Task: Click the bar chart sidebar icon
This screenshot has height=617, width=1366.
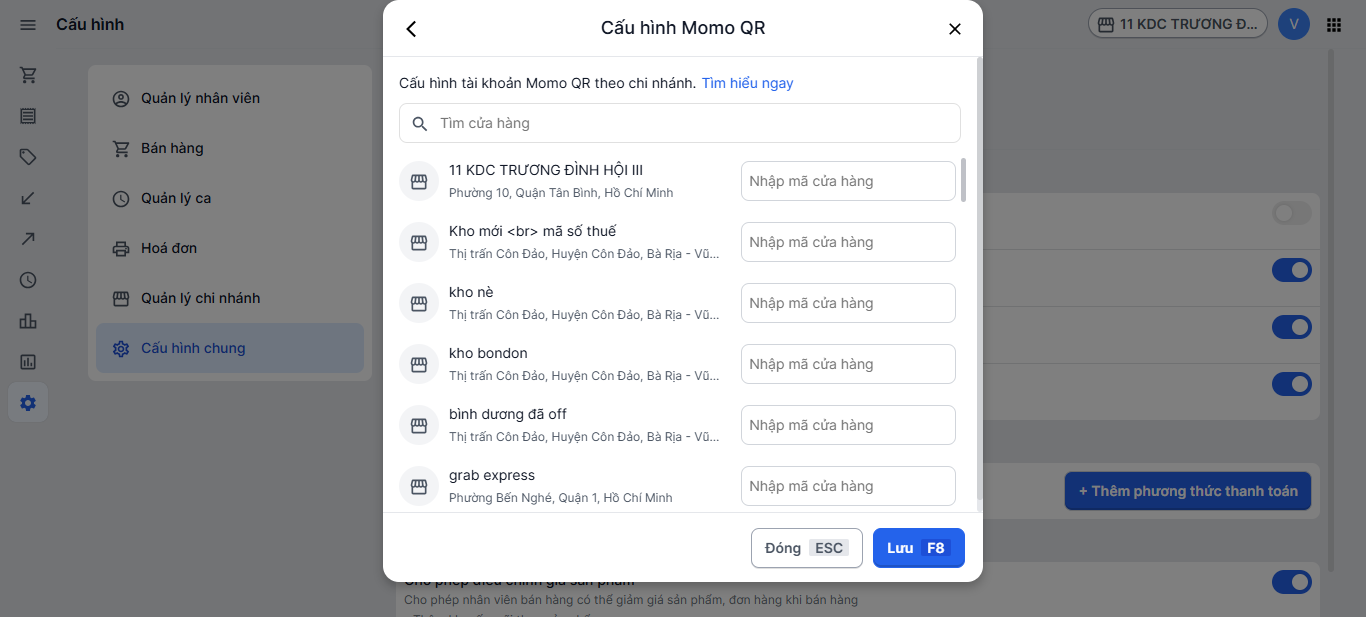Action: (x=28, y=321)
